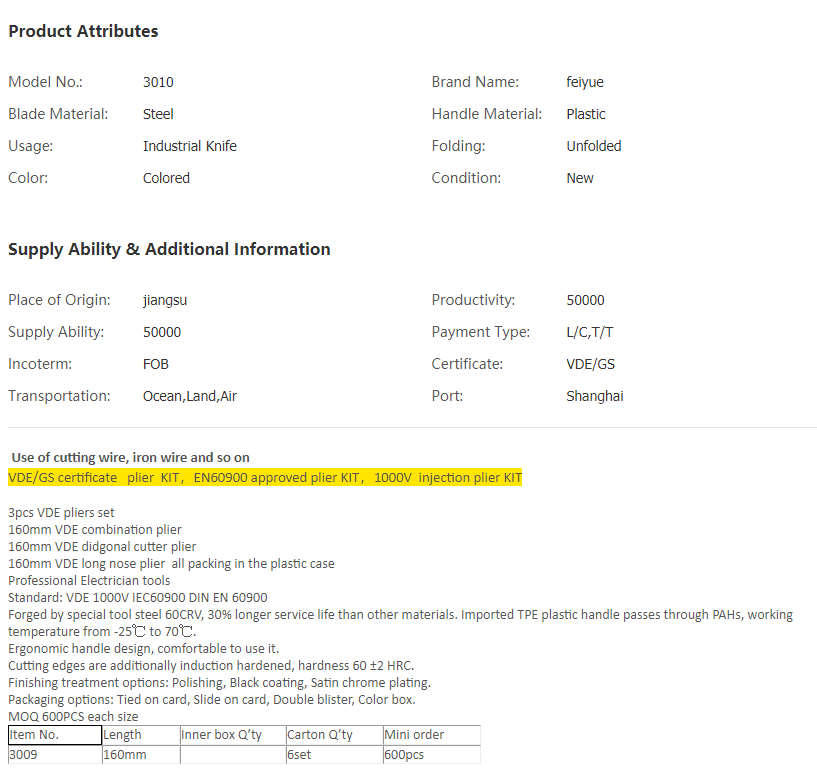Click the Product Attributes heading

[83, 31]
